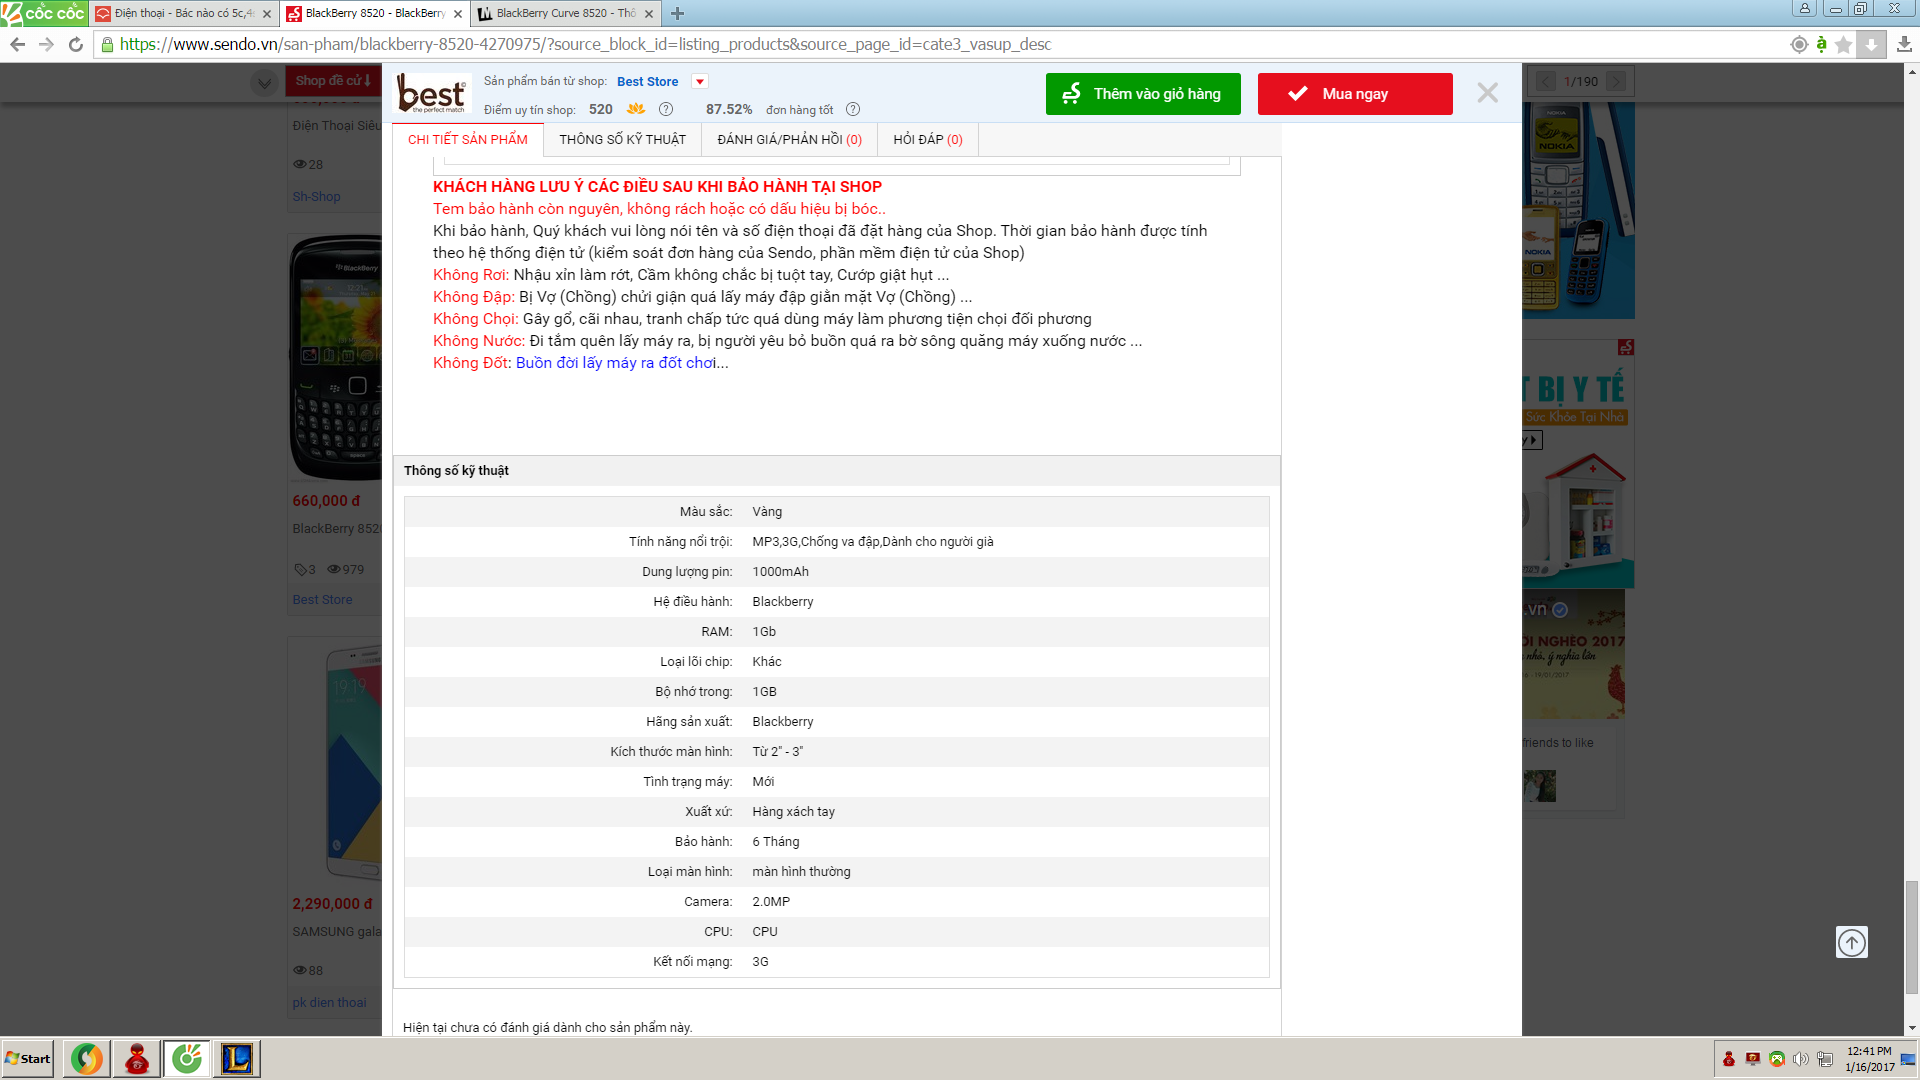Open the 'HỎI ĐÁP (0)' tab
Screen dimensions: 1920x1080
point(927,139)
